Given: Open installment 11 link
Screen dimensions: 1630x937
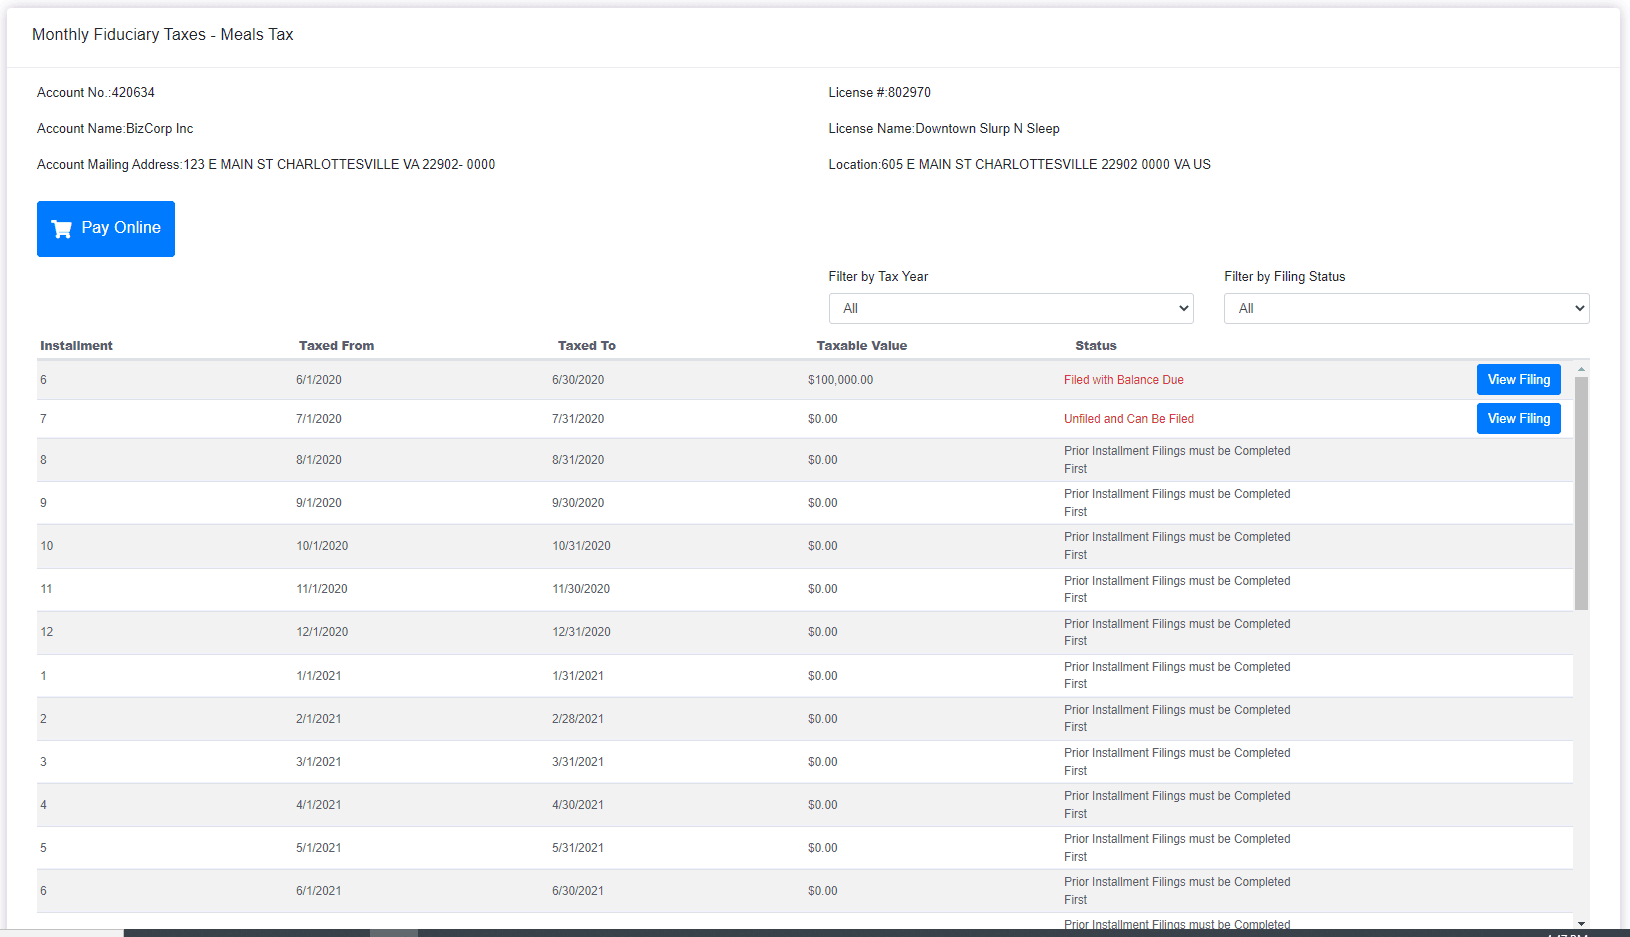Looking at the screenshot, I should point(46,589).
